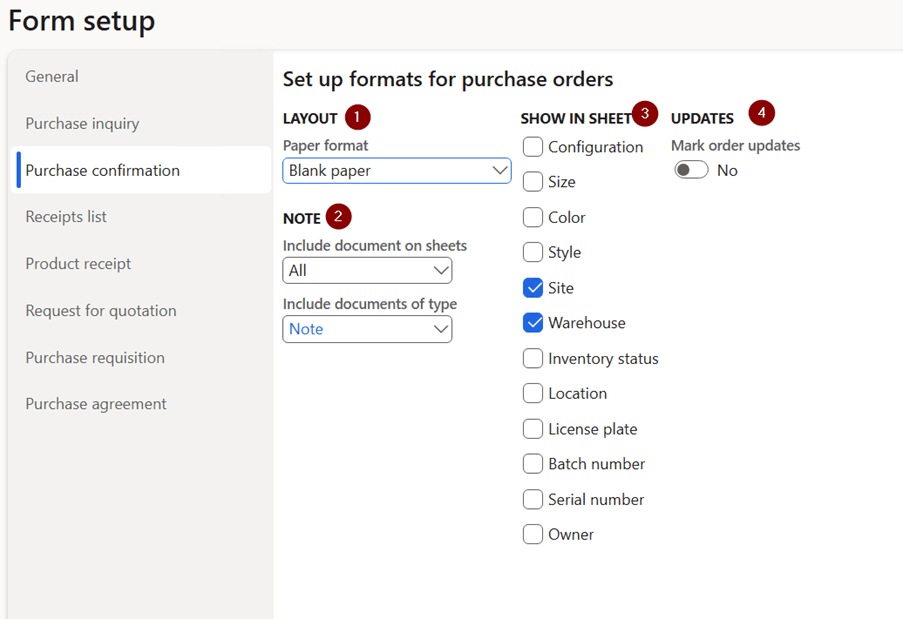This screenshot has height=619, width=903.
Task: Click the red numbered marker 4 beside UPDATES
Action: click(x=761, y=113)
